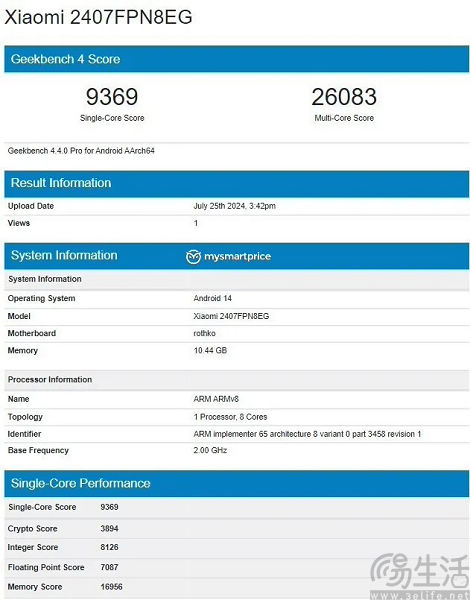Select the July 25th 2024, 3:42pm value
Image resolution: width=470 pixels, height=600 pixels.
pyautogui.click(x=235, y=206)
